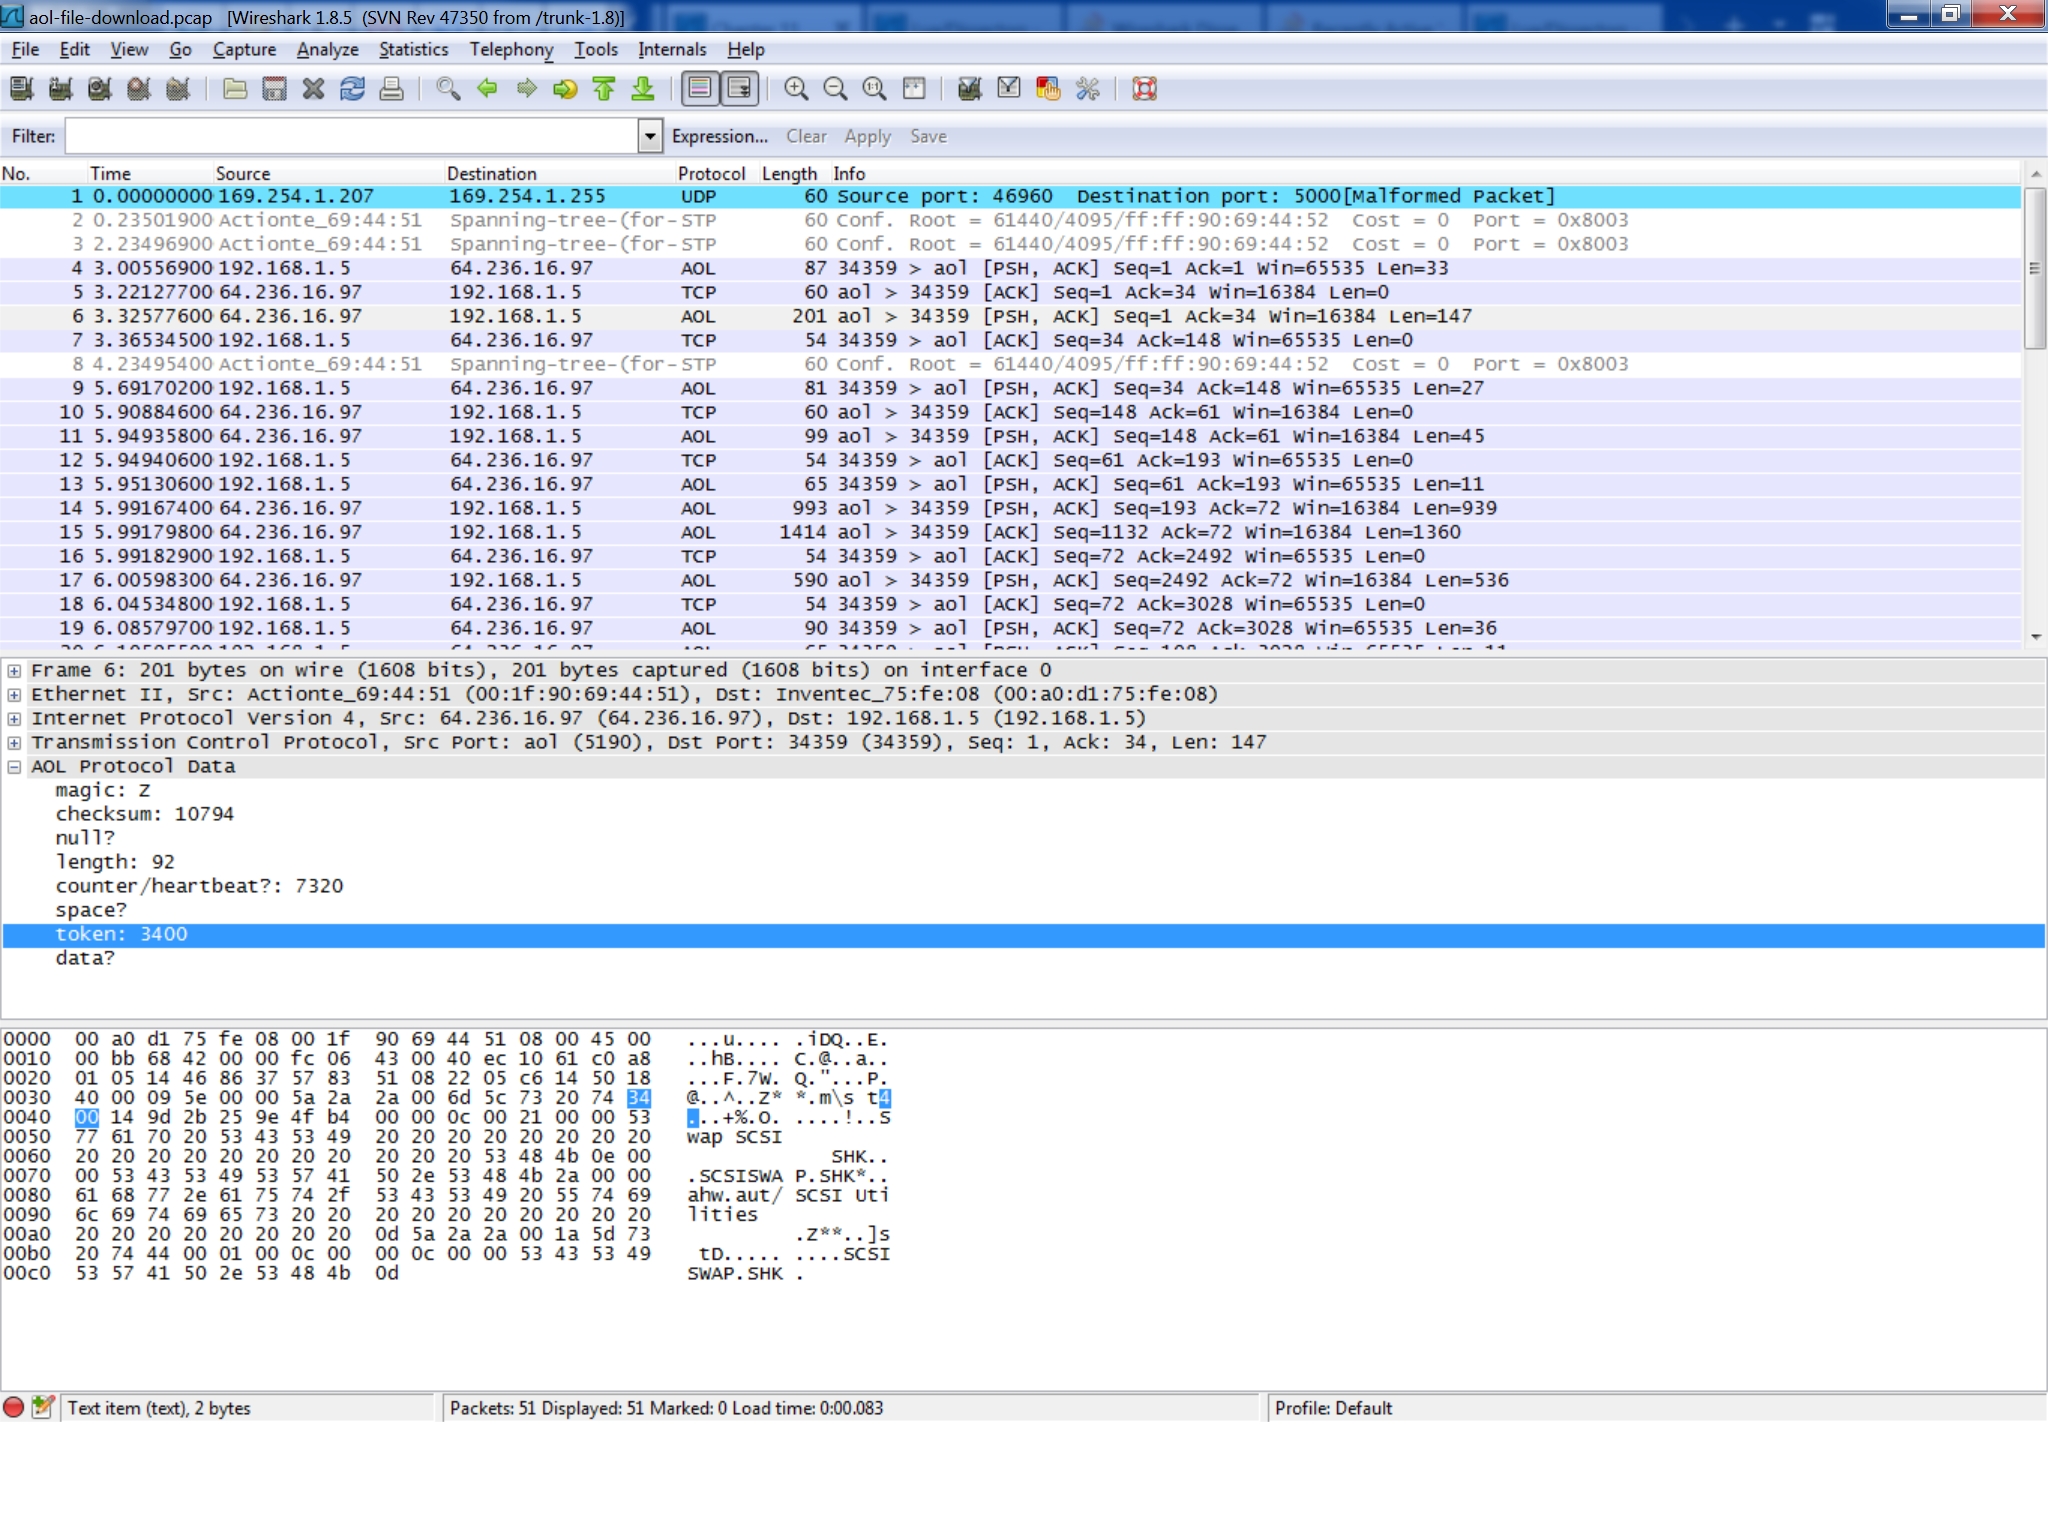Go forward in packet history
Screen dimensions: 2052x1536
pyautogui.click(x=526, y=89)
